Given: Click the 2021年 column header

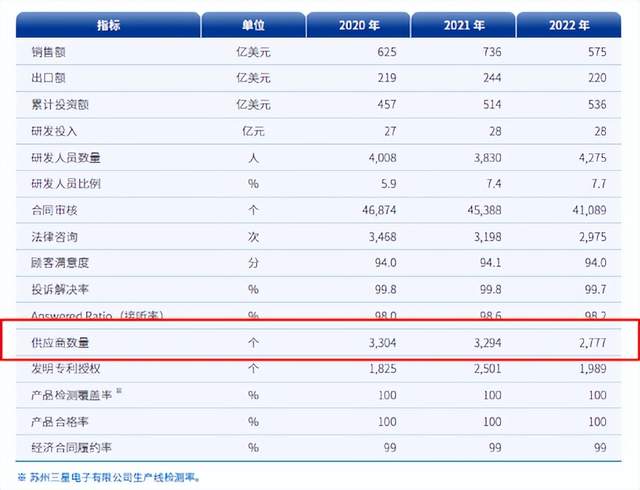Looking at the screenshot, I should pyautogui.click(x=464, y=25).
